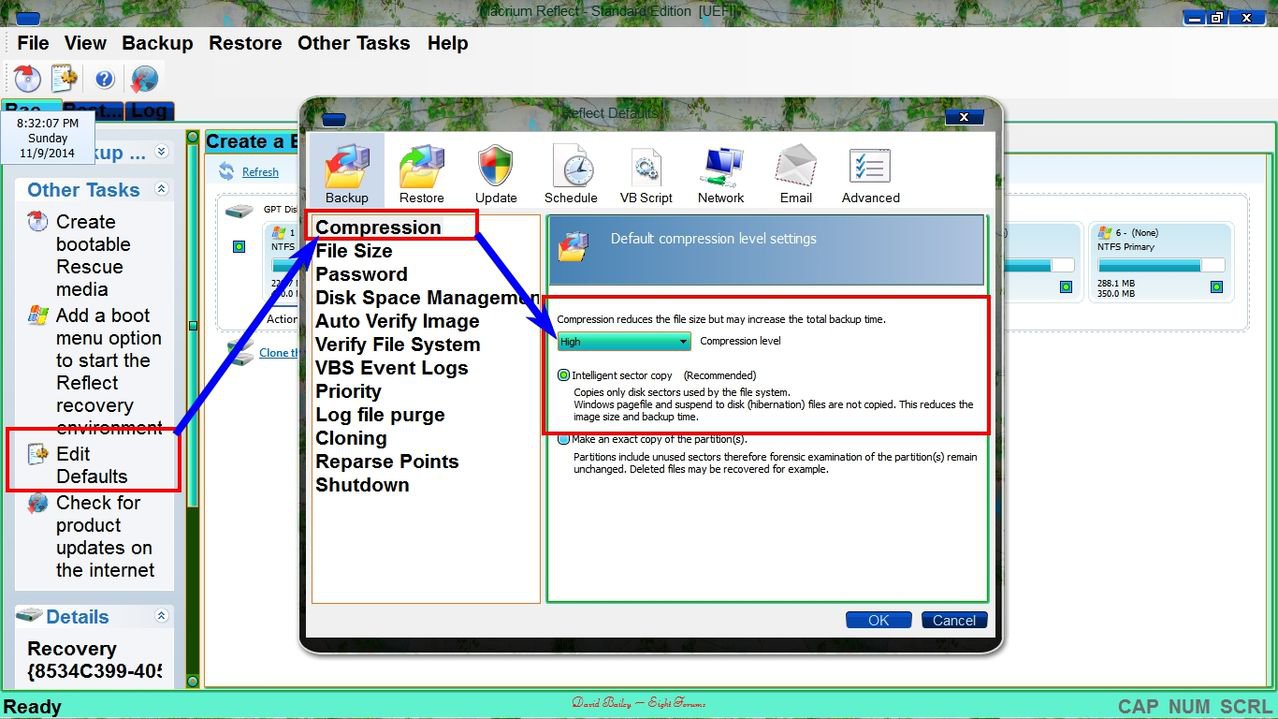
Task: Click partition 6 usage bar showing 288.1 MB
Action: pos(1160,266)
